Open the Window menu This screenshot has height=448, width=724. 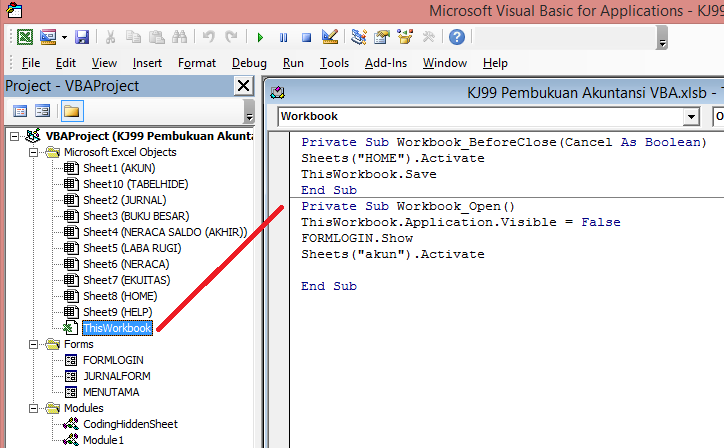click(x=445, y=63)
